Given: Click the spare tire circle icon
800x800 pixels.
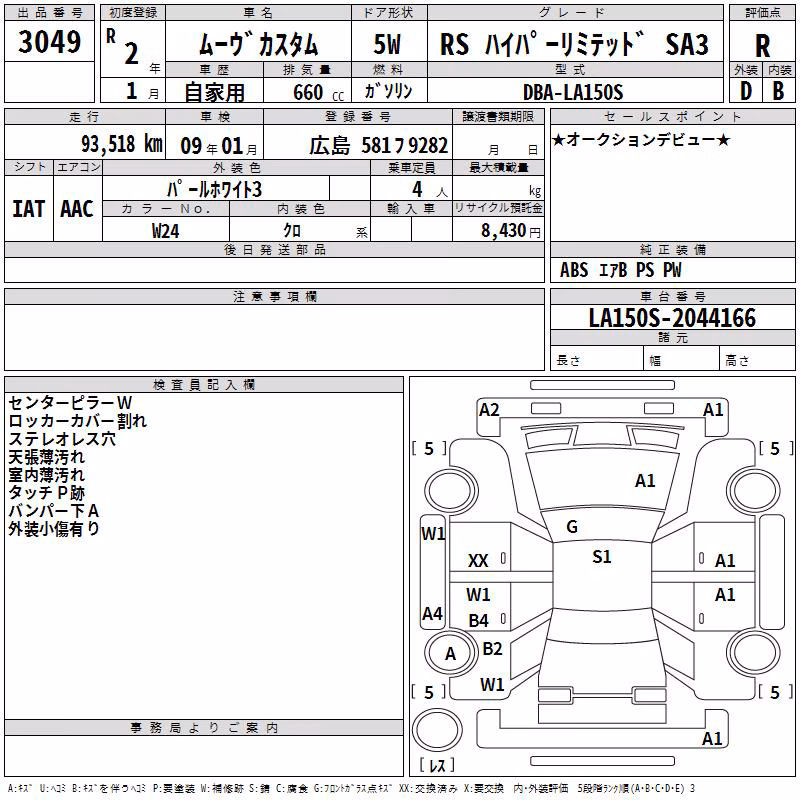Looking at the screenshot, I should [x=437, y=729].
